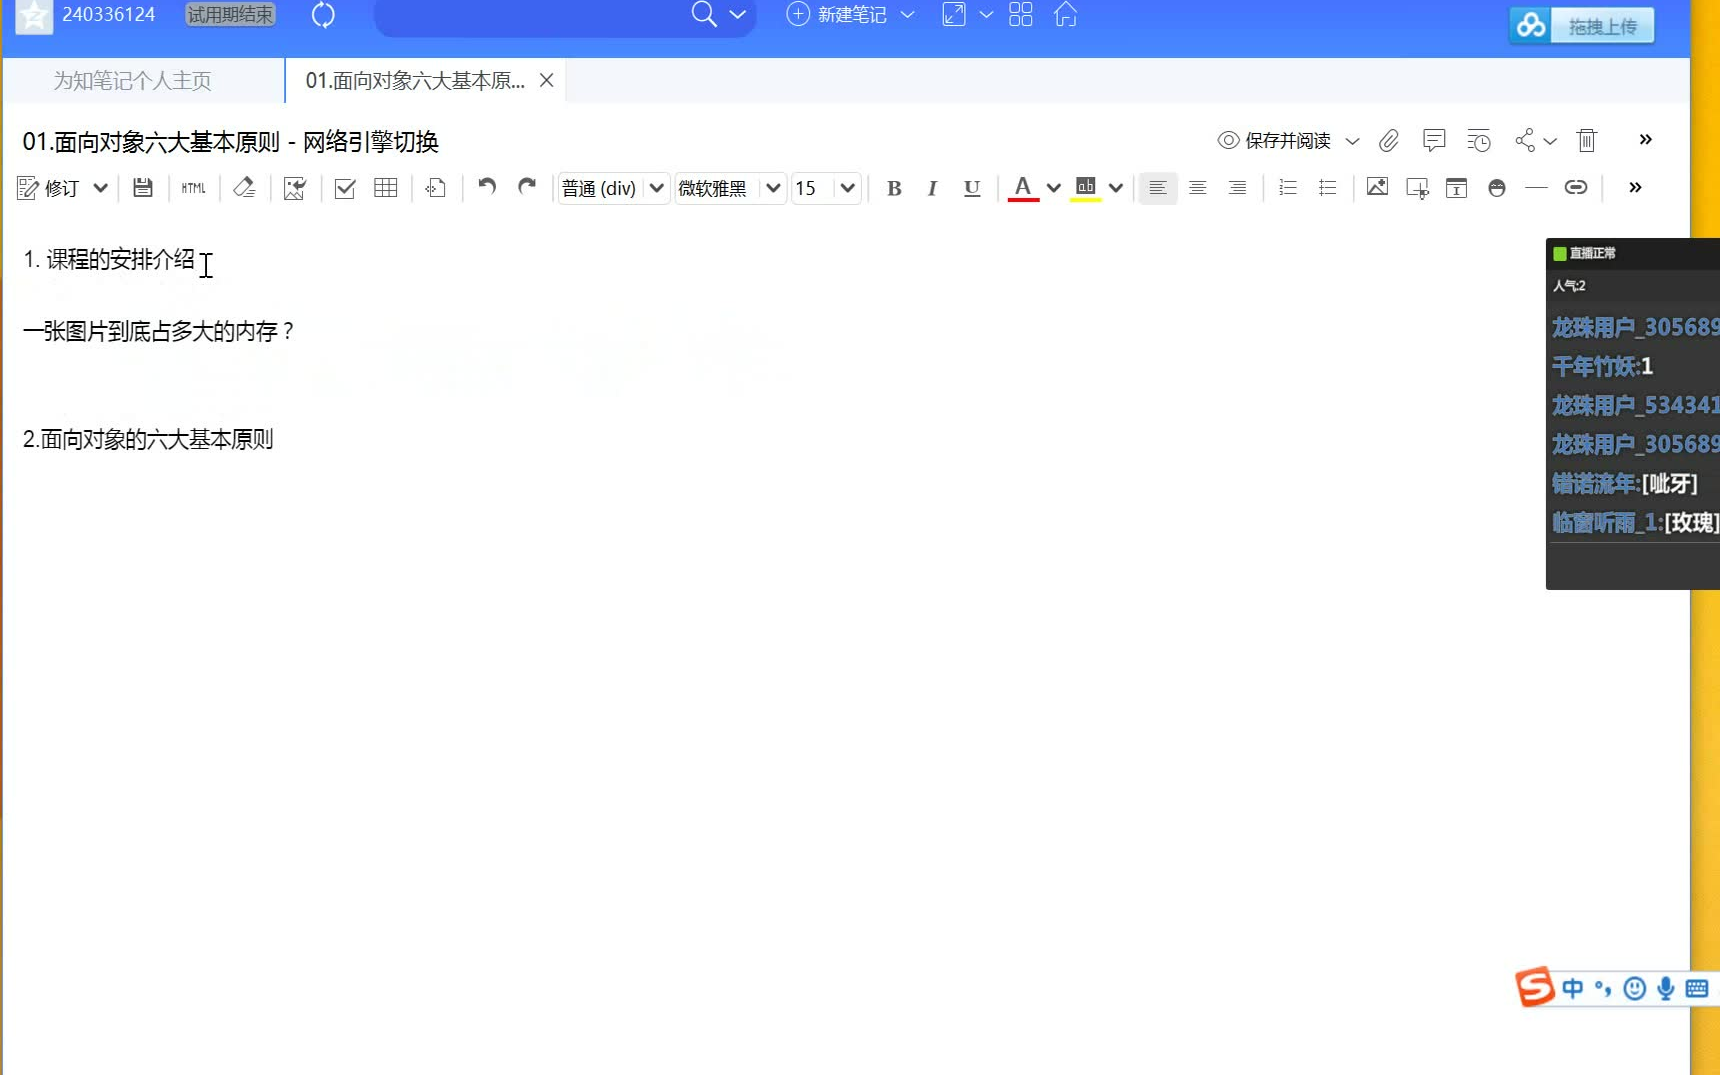Open the HTML source editing view

(x=193, y=188)
